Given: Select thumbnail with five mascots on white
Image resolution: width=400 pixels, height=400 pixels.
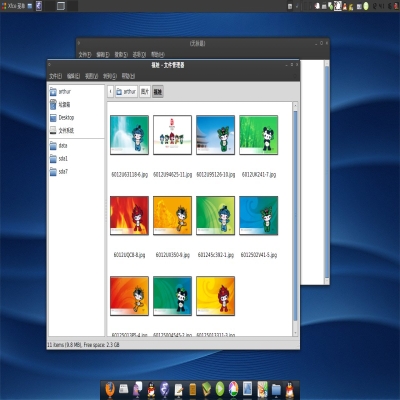Looking at the screenshot, I should (x=172, y=135).
